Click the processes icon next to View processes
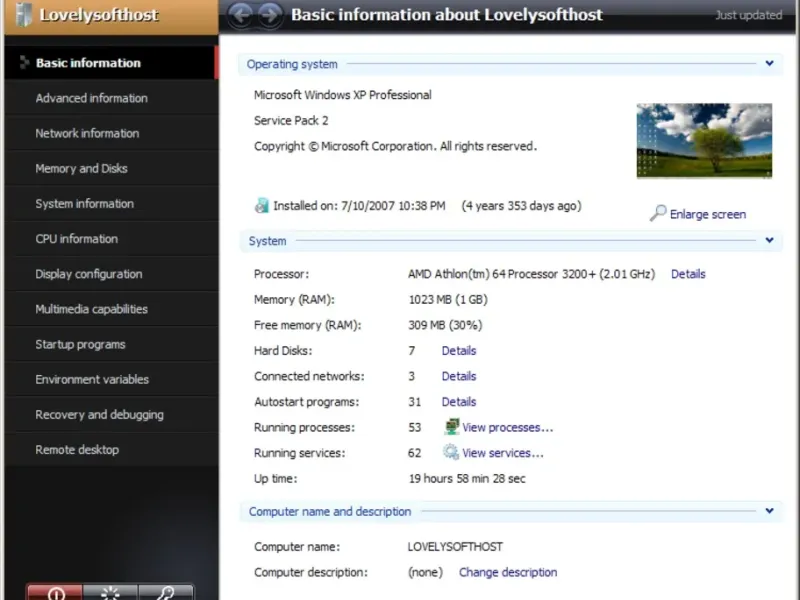This screenshot has height=600, width=800. [452, 427]
